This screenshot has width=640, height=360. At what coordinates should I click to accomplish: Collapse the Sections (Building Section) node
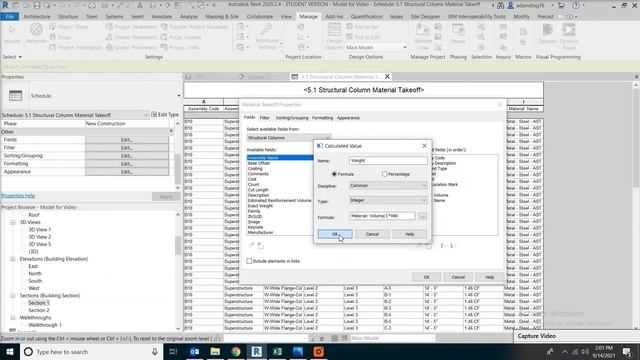pyautogui.click(x=13, y=296)
